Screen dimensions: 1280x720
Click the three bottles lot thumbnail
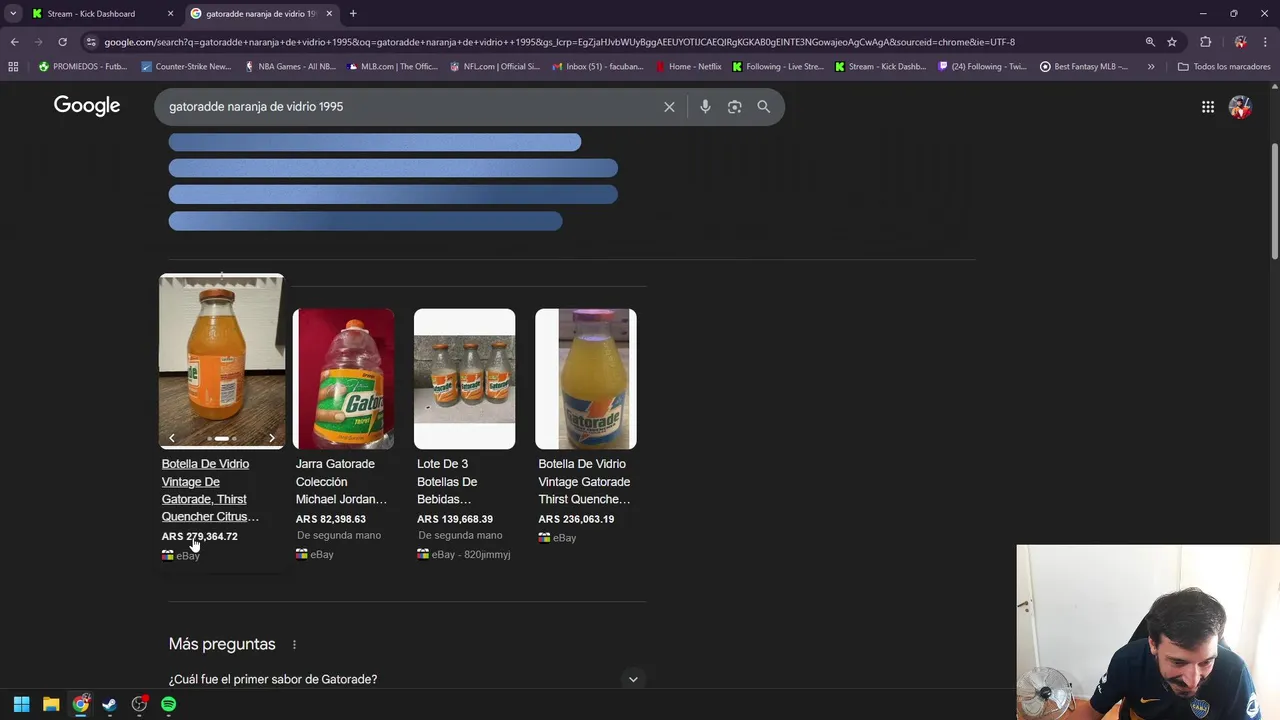pos(464,379)
